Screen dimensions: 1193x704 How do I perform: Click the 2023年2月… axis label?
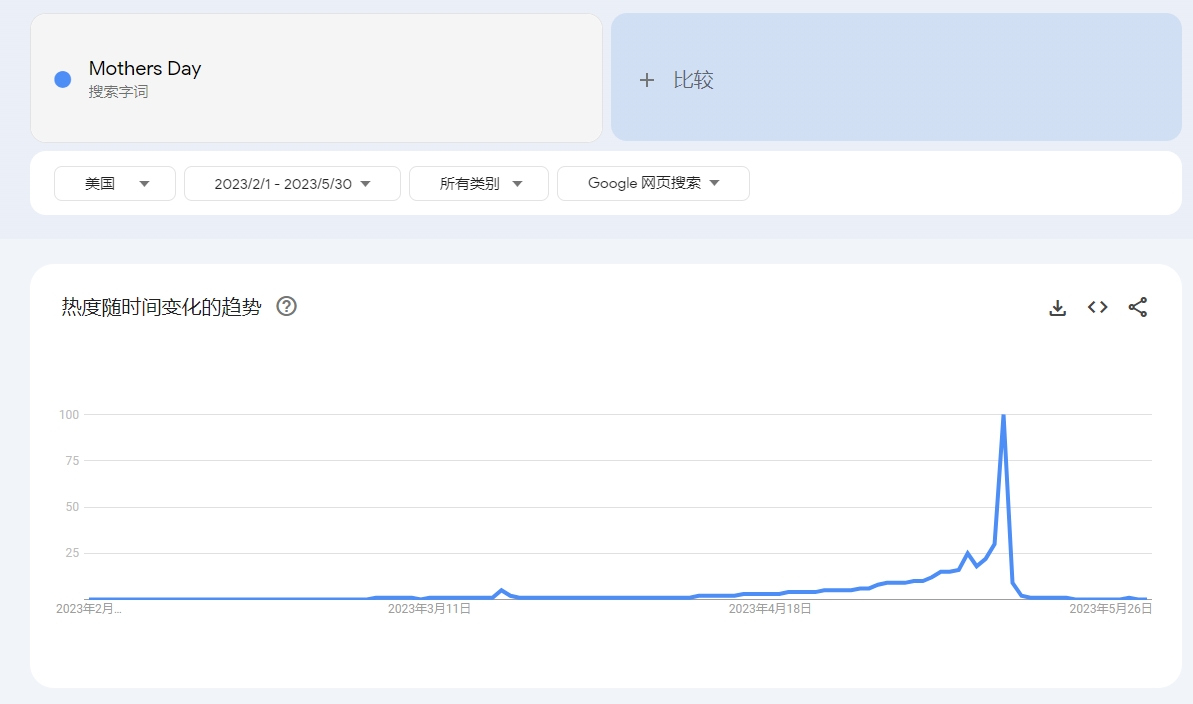point(88,608)
